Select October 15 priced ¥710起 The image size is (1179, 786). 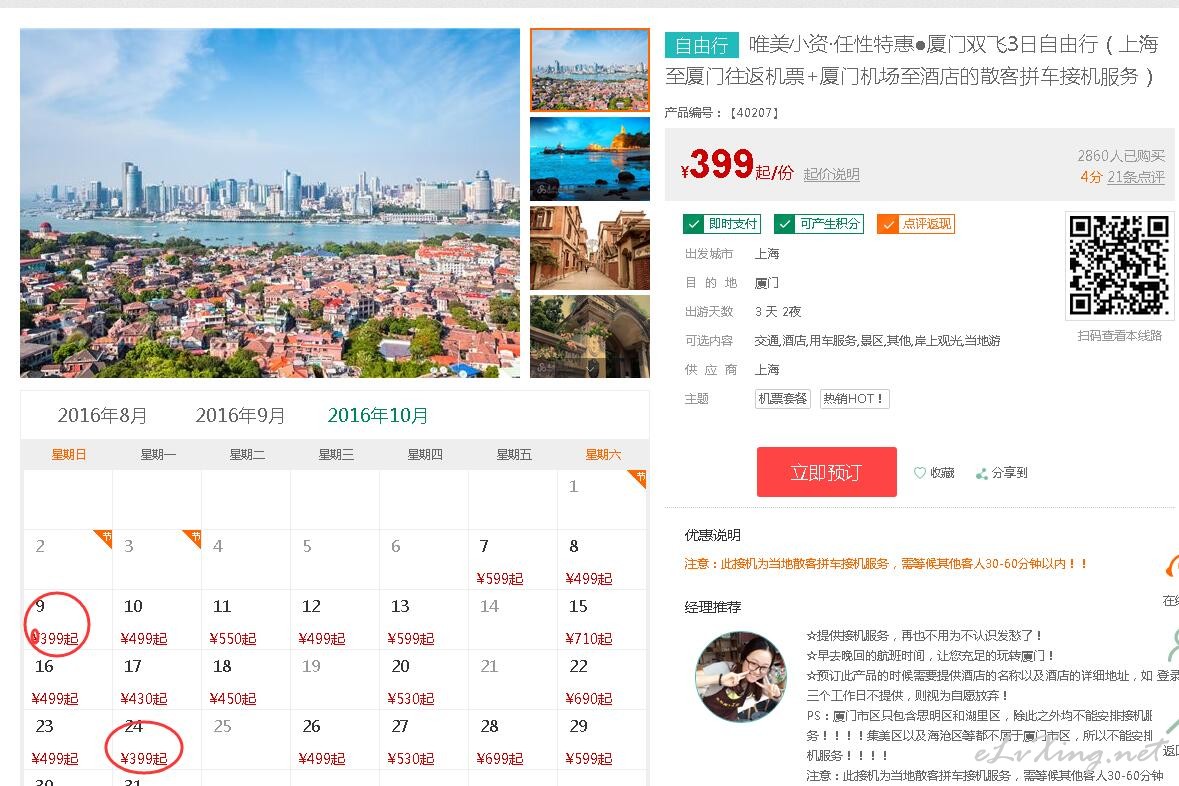[602, 620]
